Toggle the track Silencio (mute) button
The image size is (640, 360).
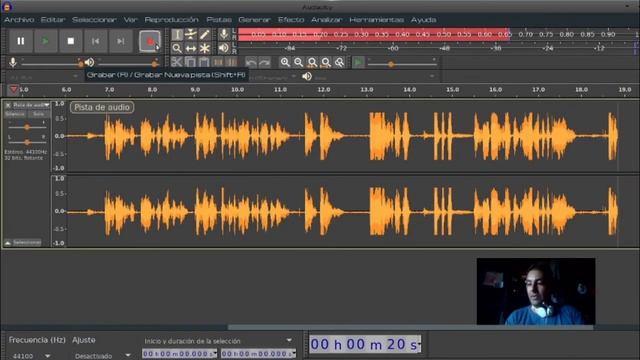coord(15,114)
